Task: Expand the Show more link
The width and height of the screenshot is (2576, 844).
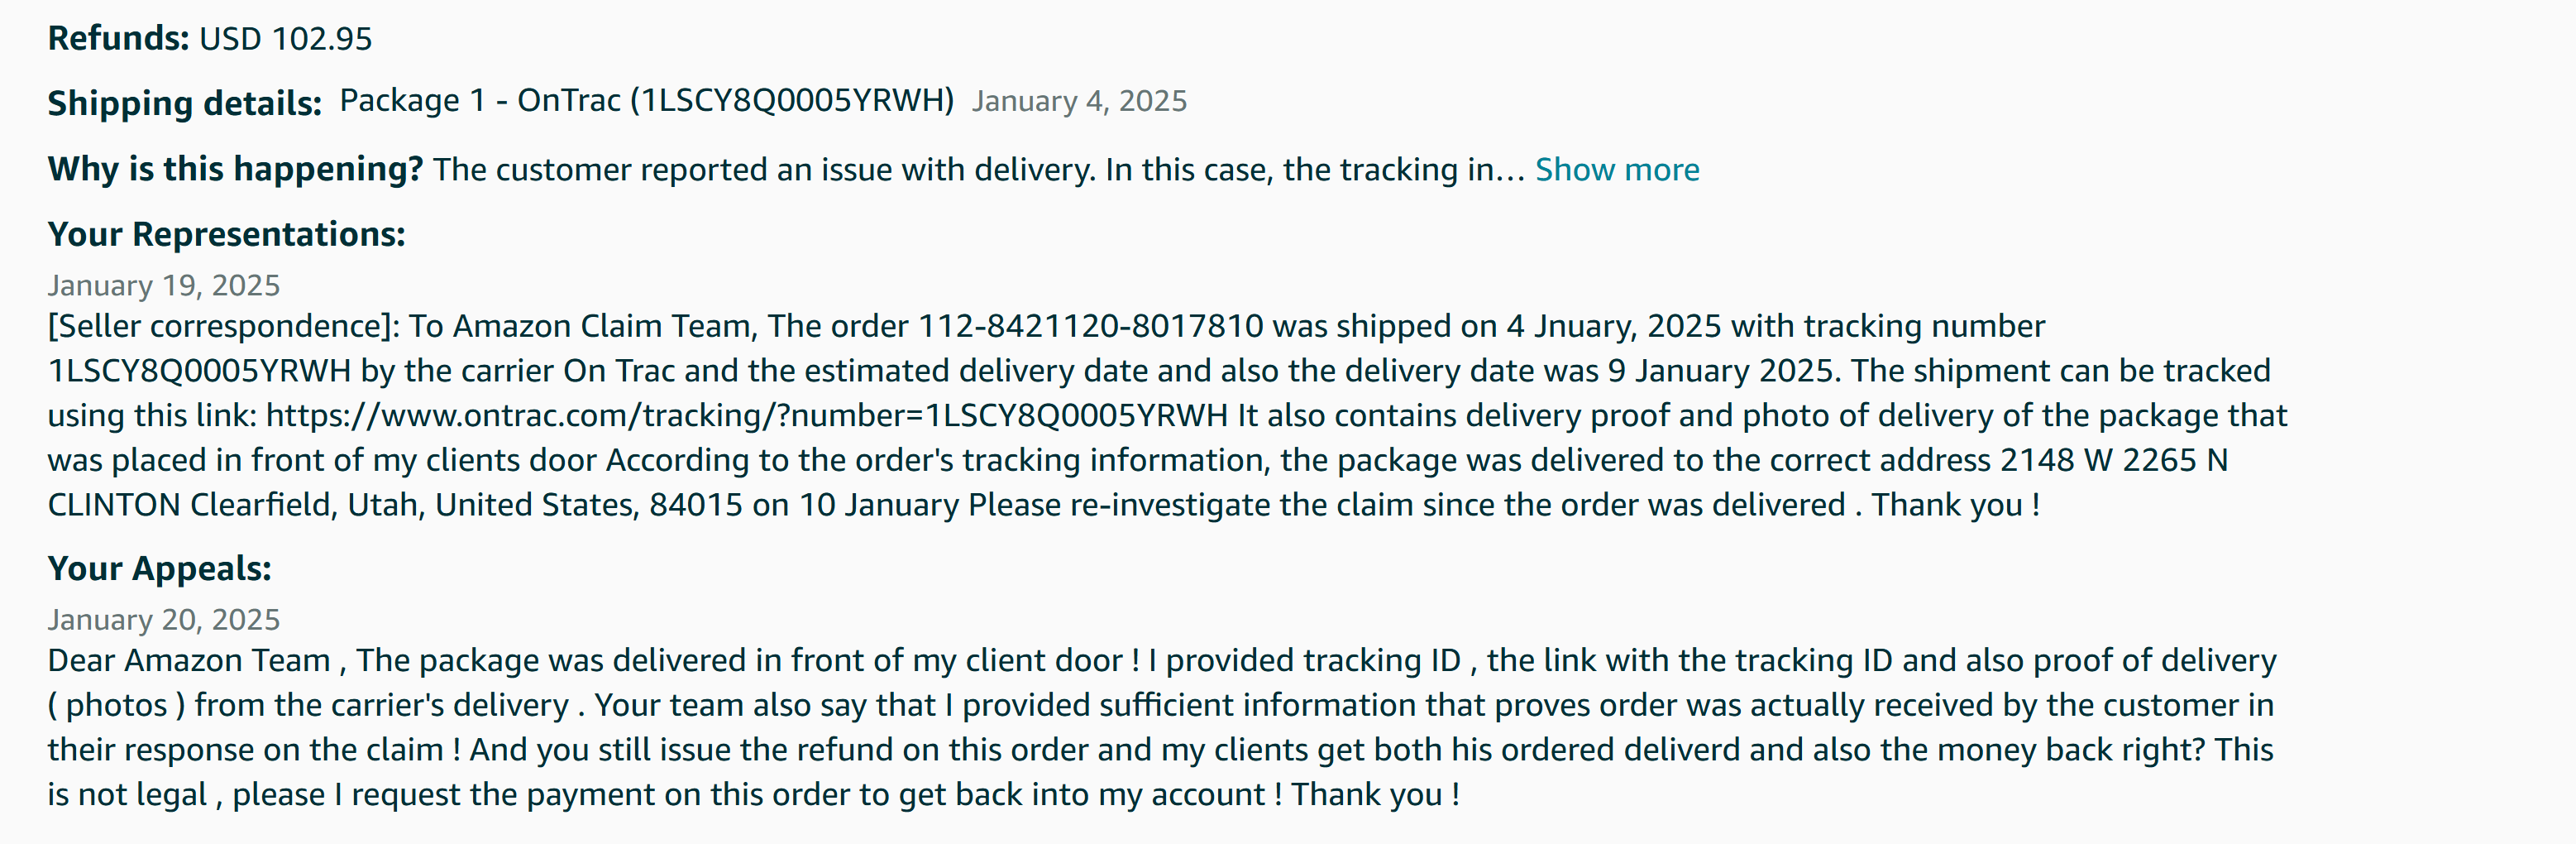Action: [x=1617, y=169]
